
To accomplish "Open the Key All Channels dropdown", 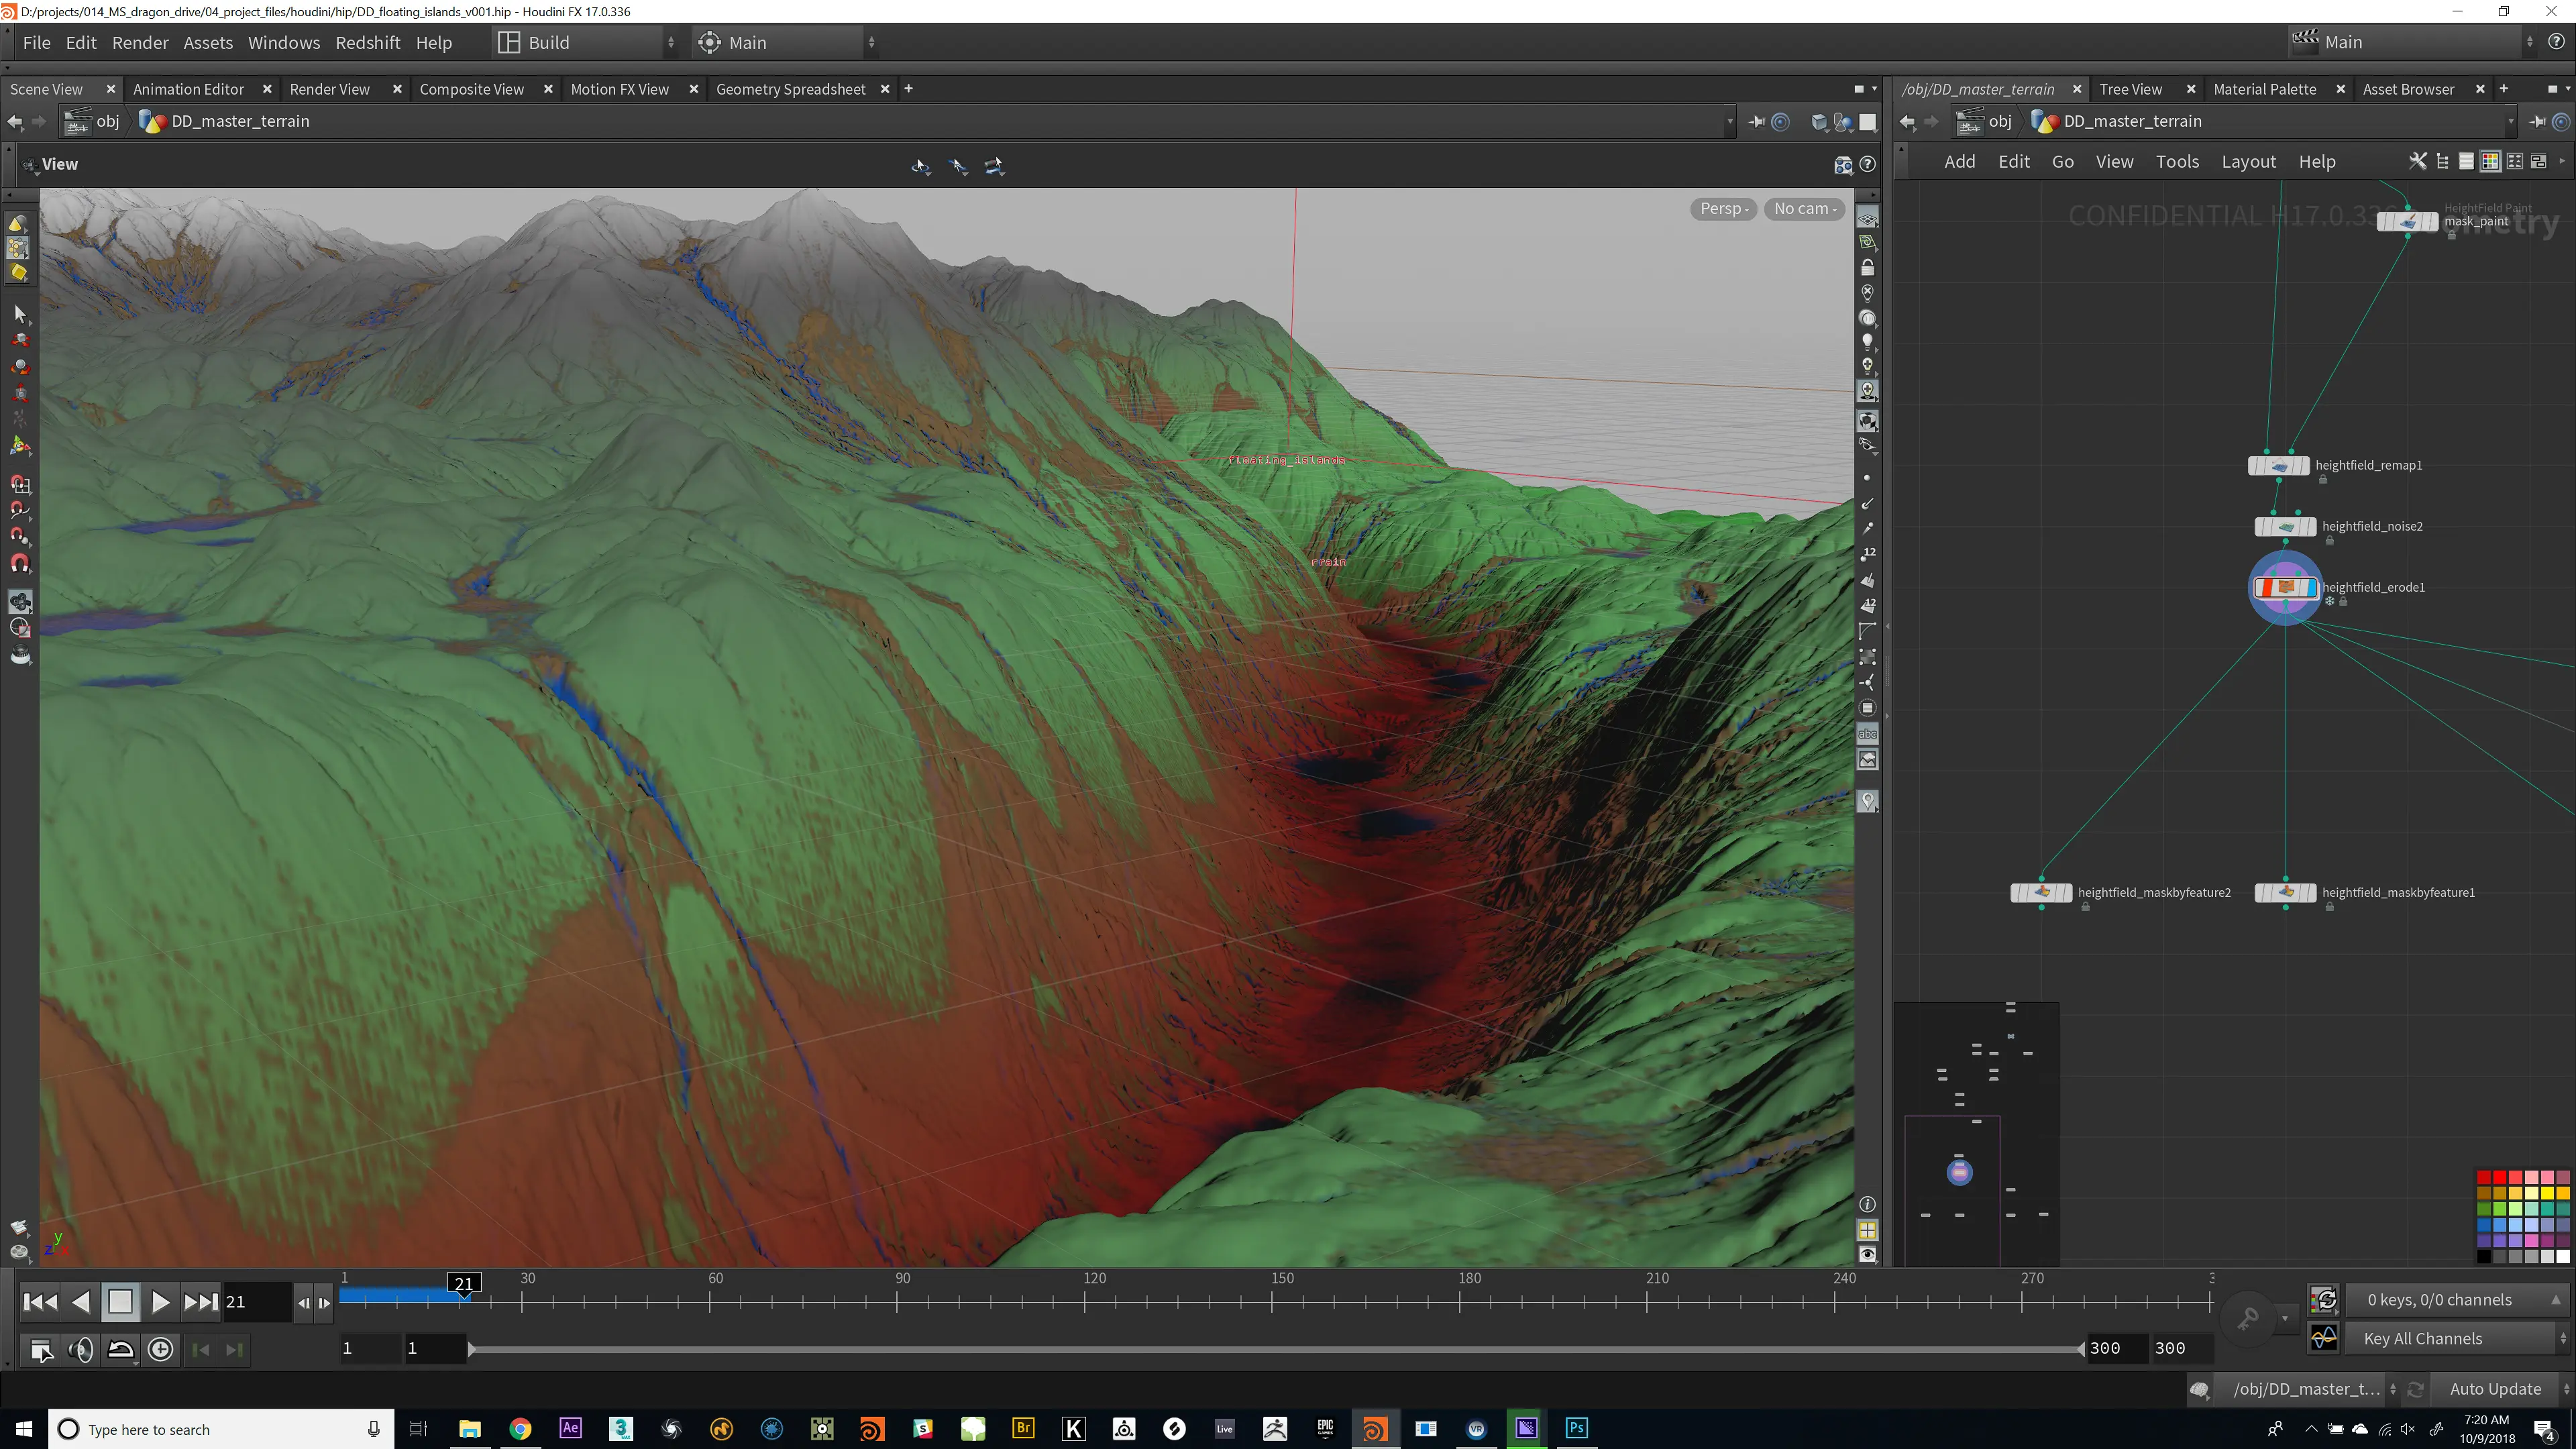I will [x=2457, y=1338].
